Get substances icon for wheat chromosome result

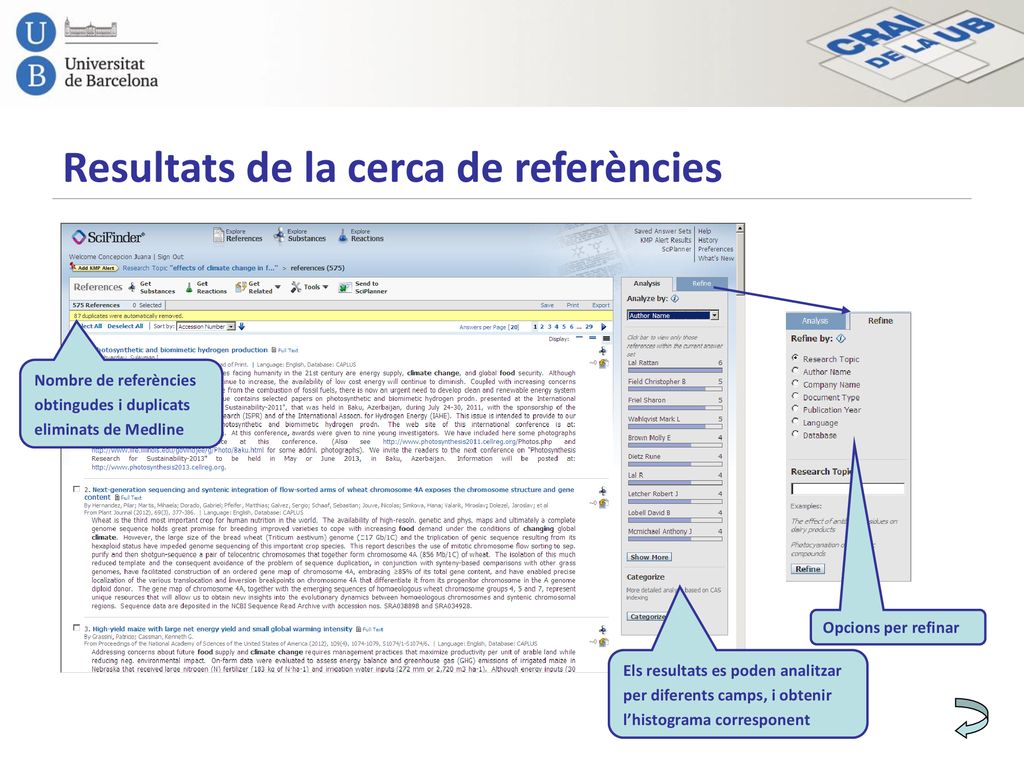[603, 490]
